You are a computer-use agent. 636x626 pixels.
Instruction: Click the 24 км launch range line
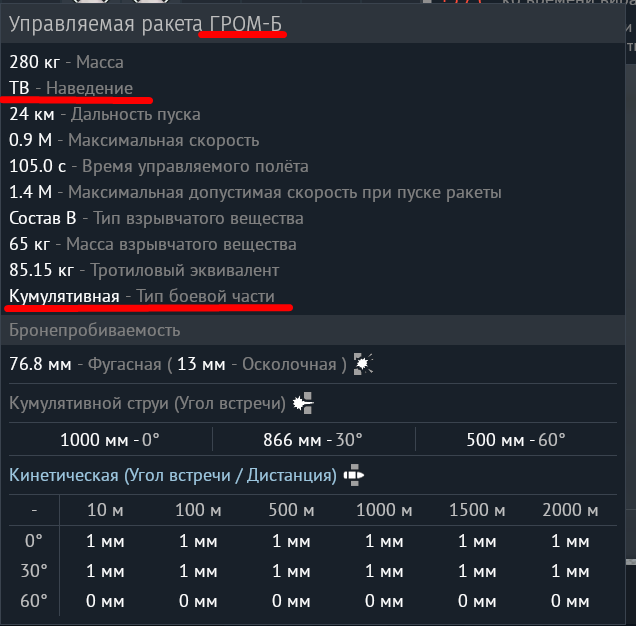(105, 114)
